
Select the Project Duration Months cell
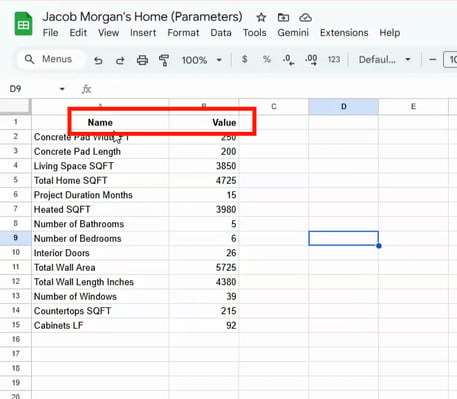click(x=100, y=195)
